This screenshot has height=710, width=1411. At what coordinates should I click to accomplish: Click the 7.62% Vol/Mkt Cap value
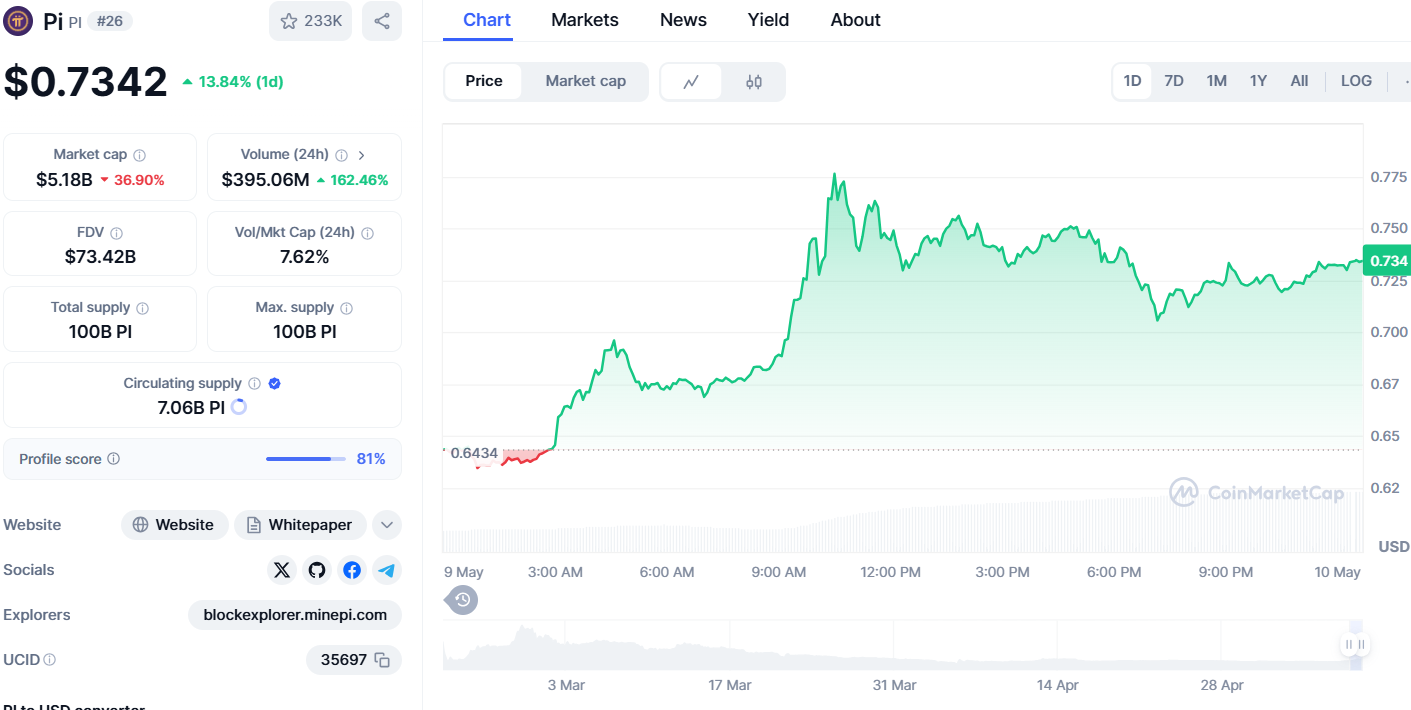[304, 257]
